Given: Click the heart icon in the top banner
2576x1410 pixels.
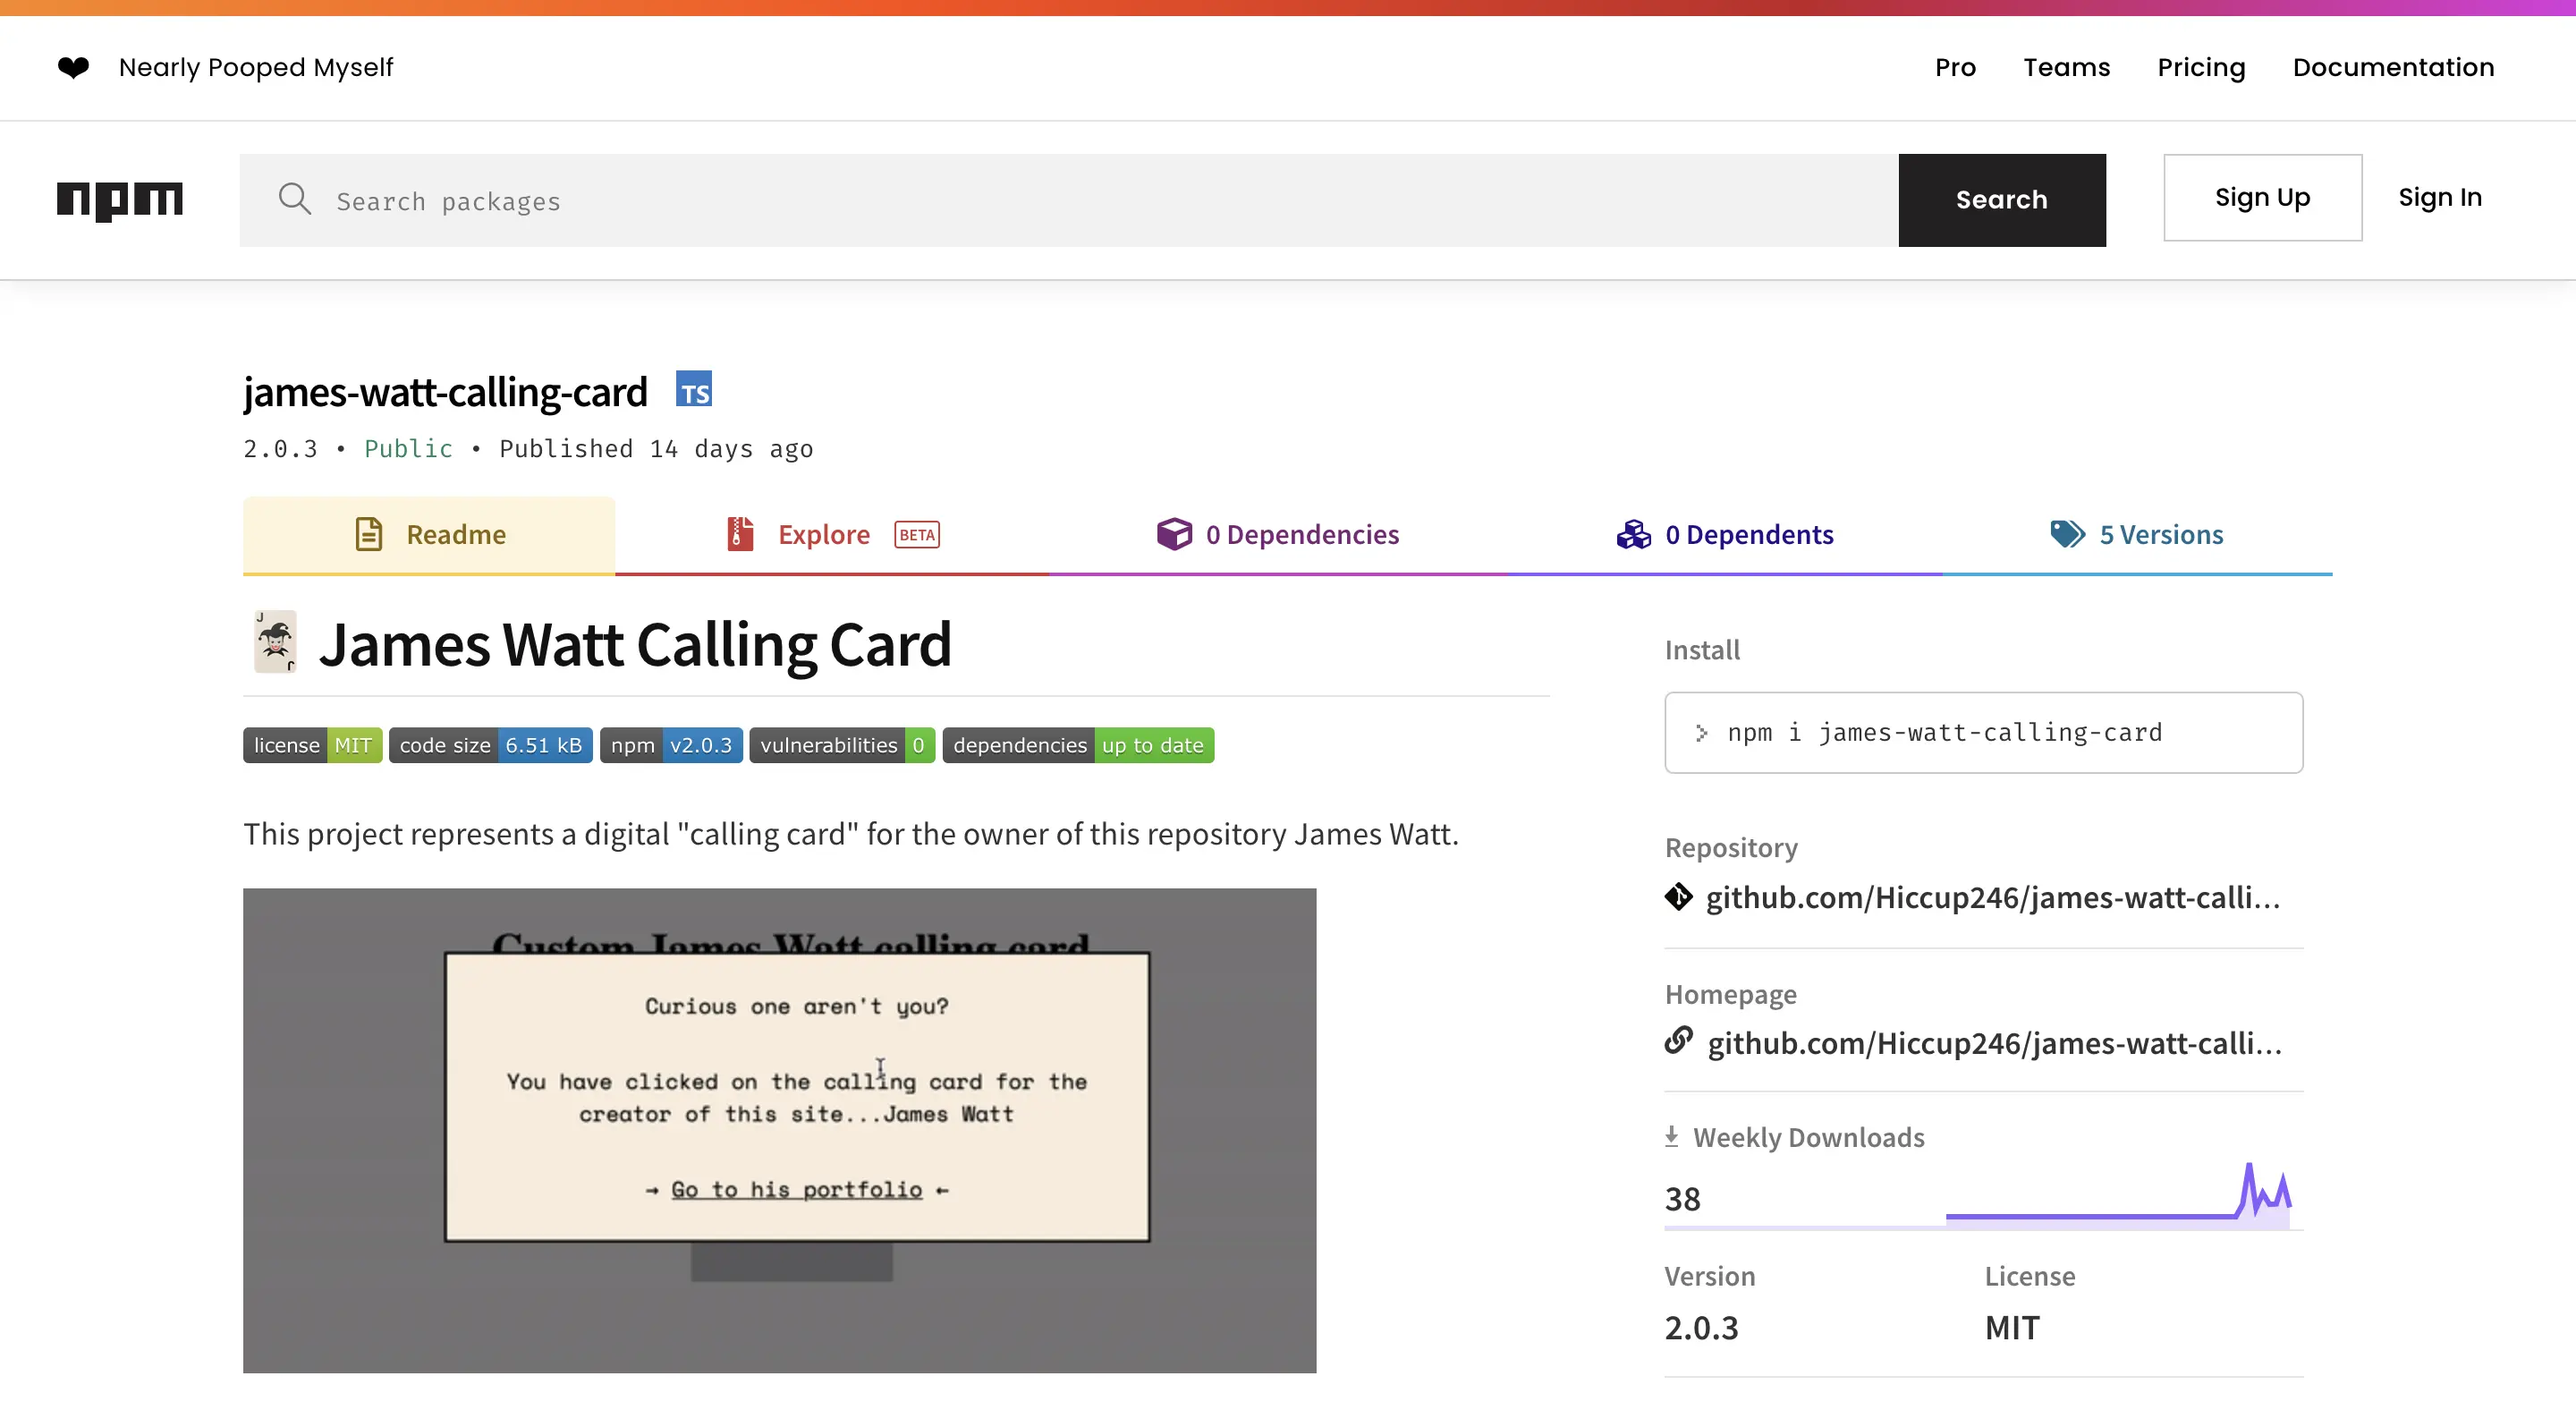Looking at the screenshot, I should pyautogui.click(x=73, y=67).
